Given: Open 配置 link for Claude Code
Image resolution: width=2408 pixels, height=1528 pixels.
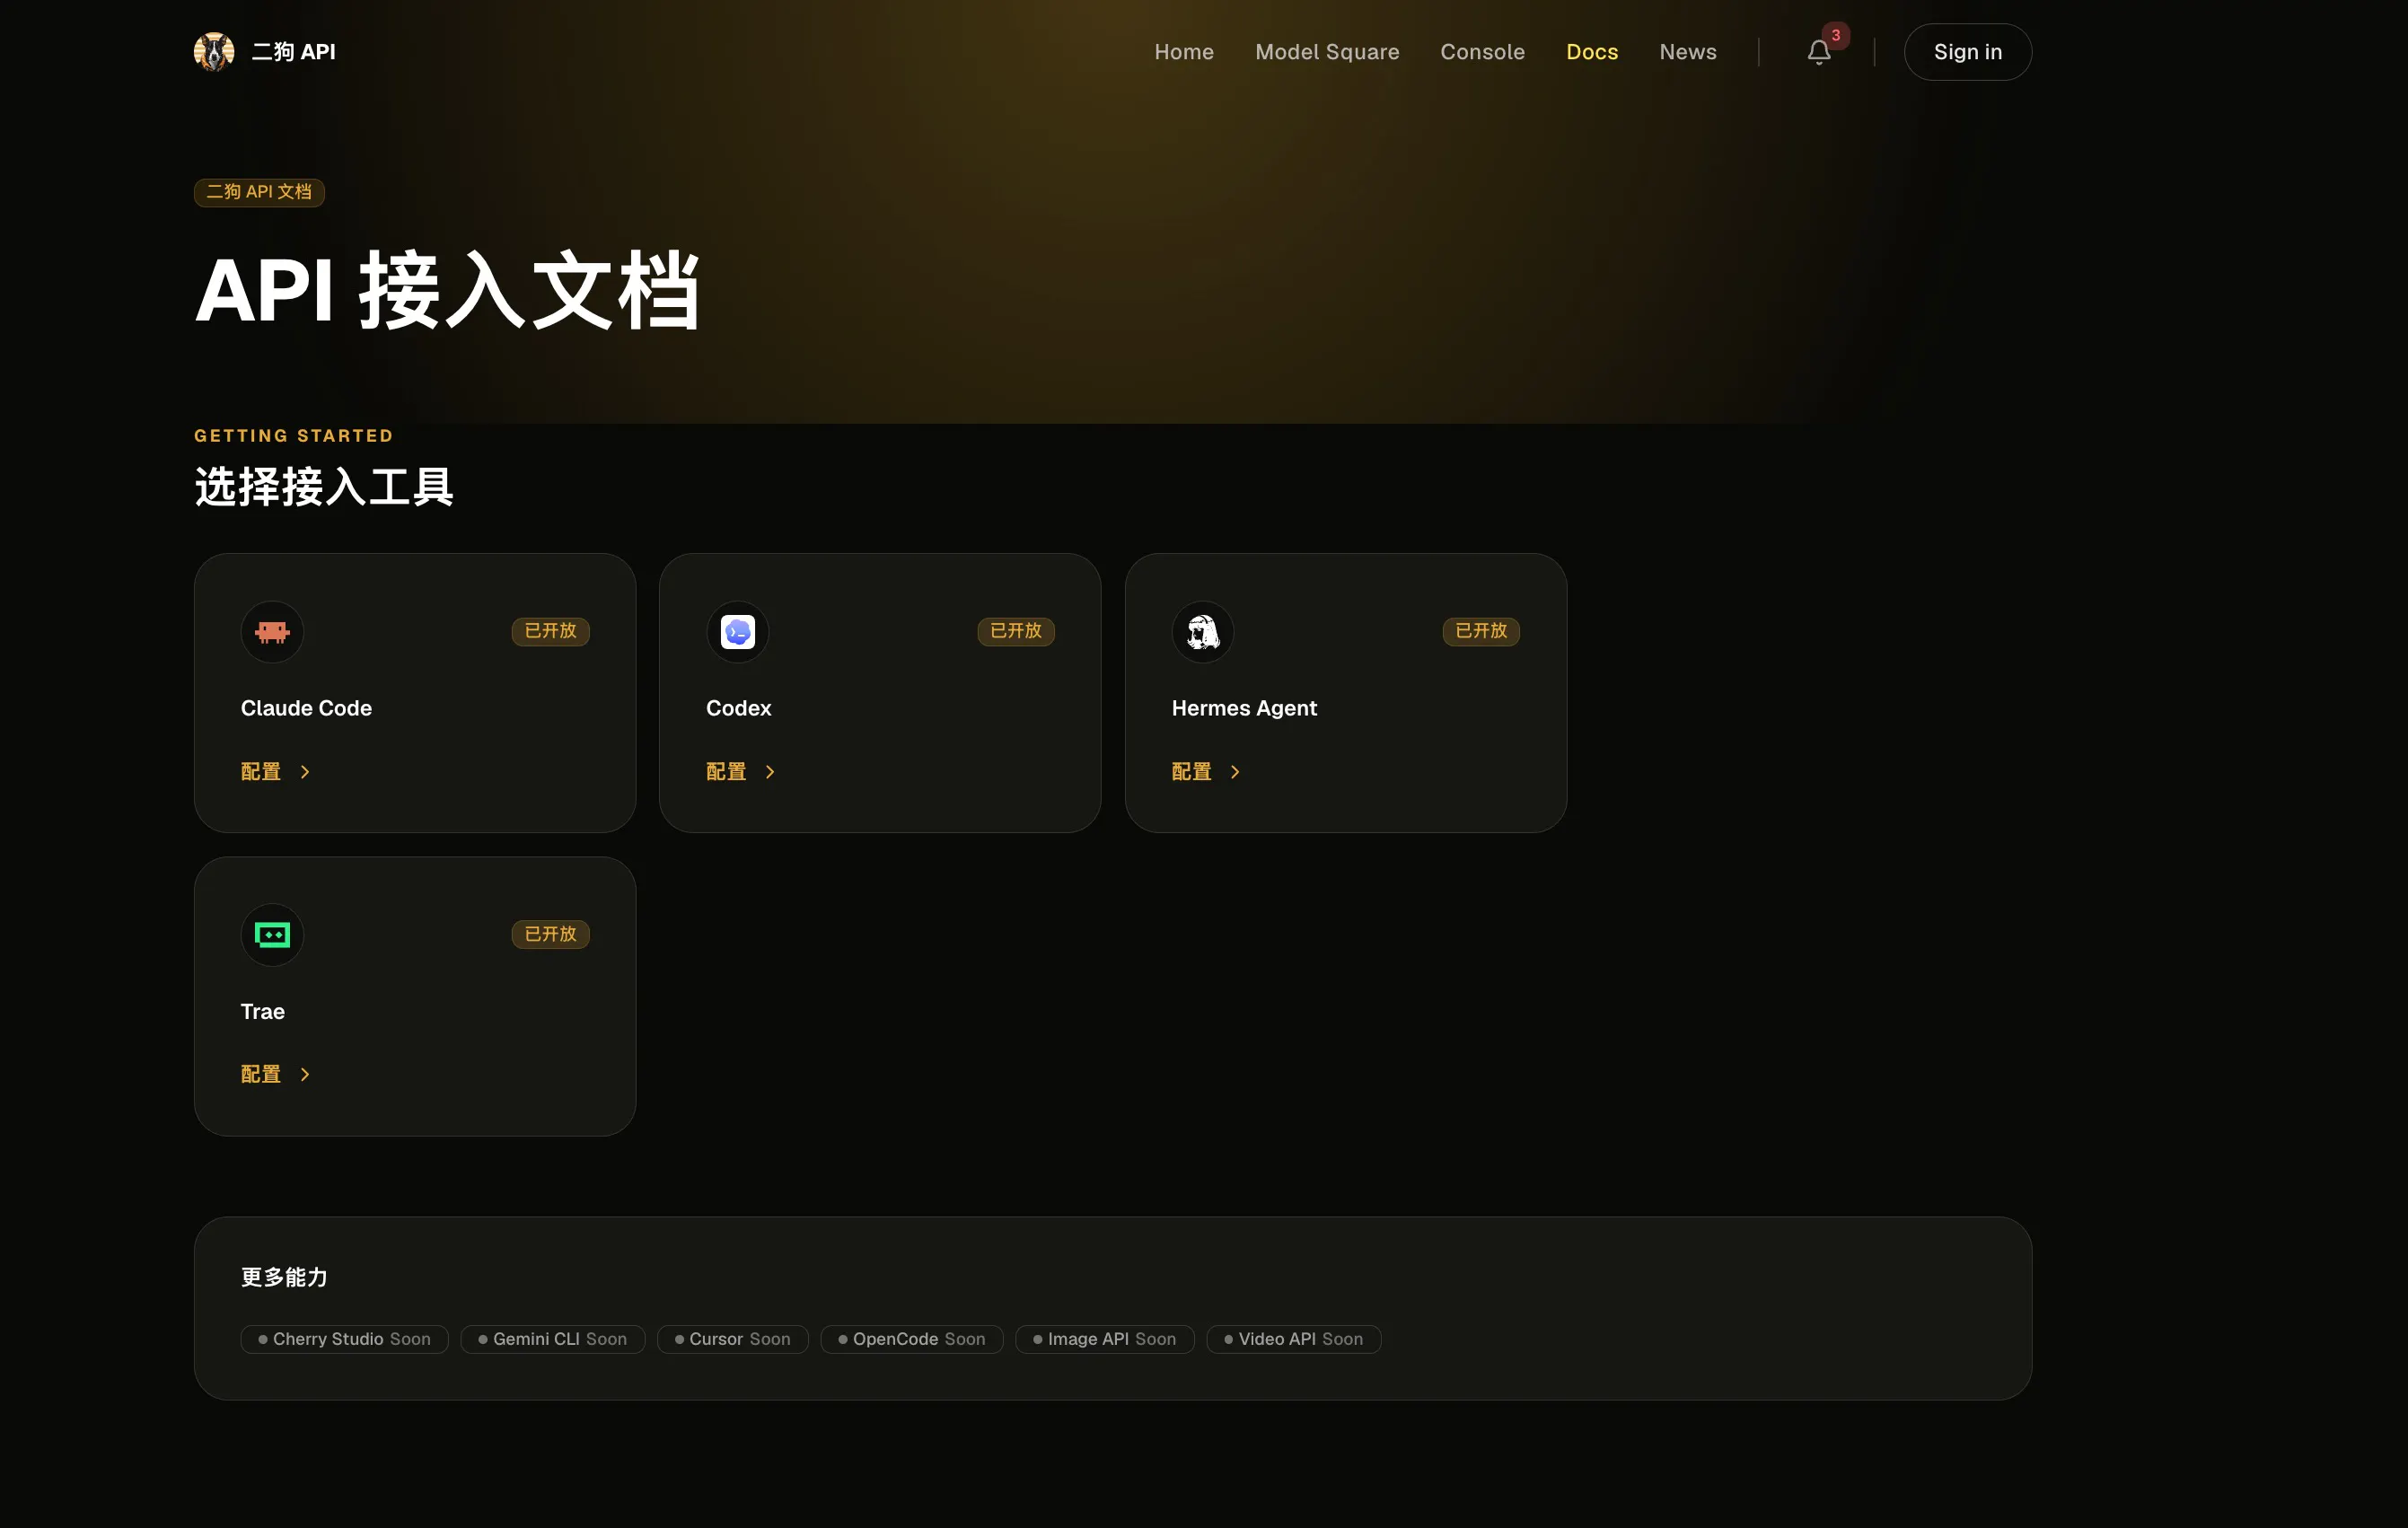Looking at the screenshot, I should coord(276,772).
